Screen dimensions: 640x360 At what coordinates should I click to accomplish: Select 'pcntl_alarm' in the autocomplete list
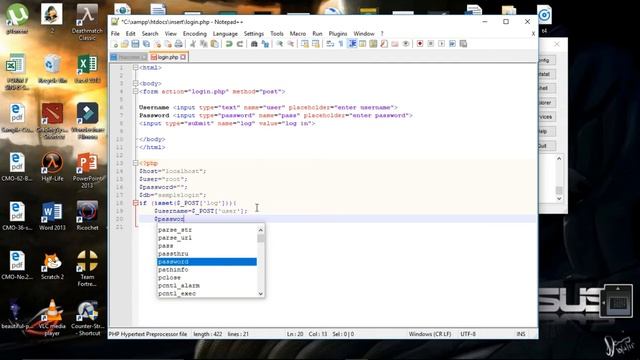(x=207, y=285)
